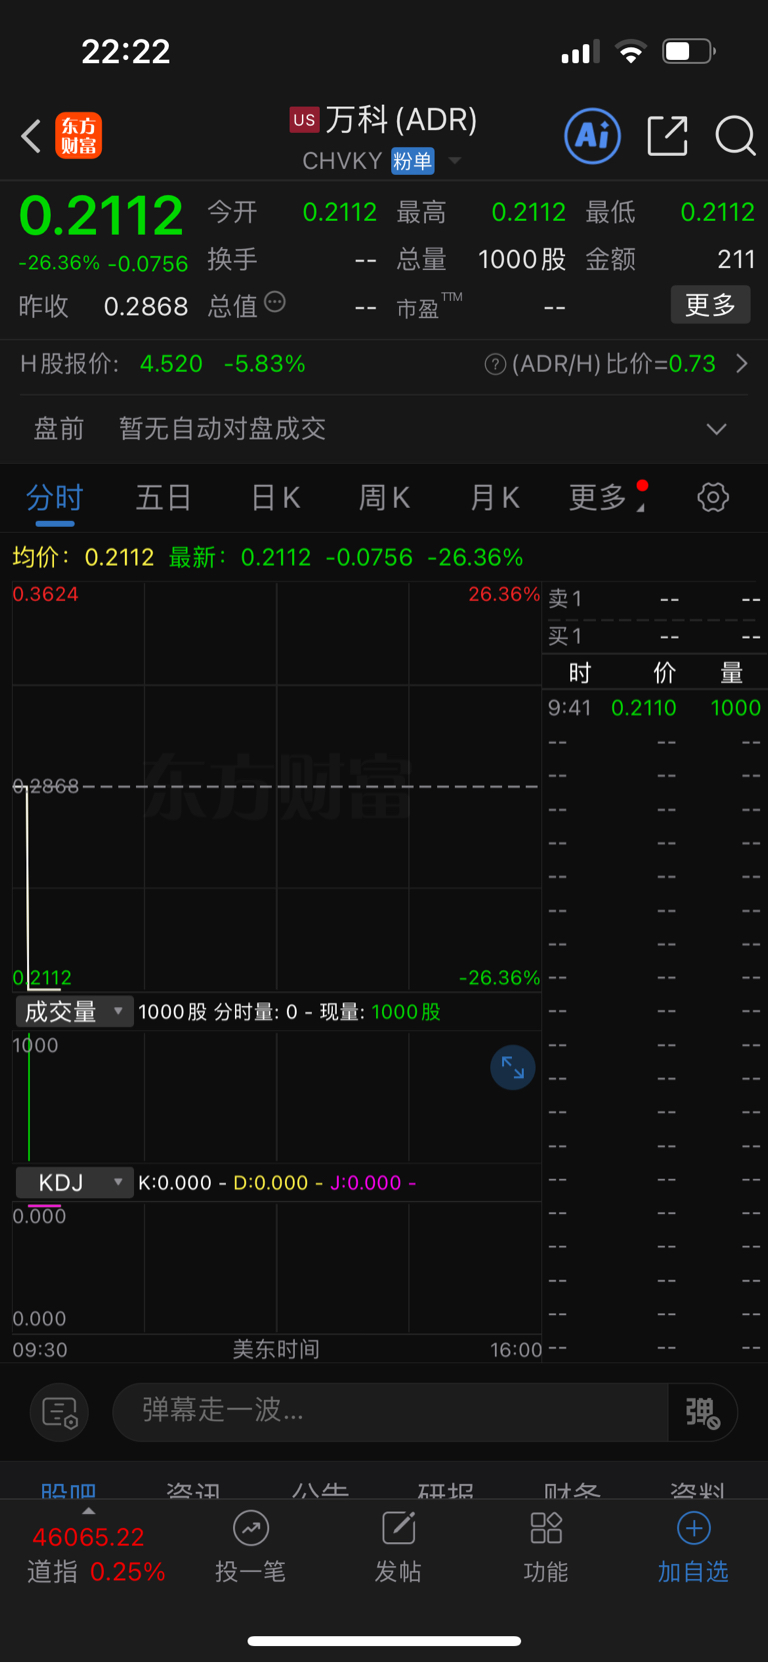Tap the 总值 info bubble icon
768x1663 pixels.
tap(274, 302)
